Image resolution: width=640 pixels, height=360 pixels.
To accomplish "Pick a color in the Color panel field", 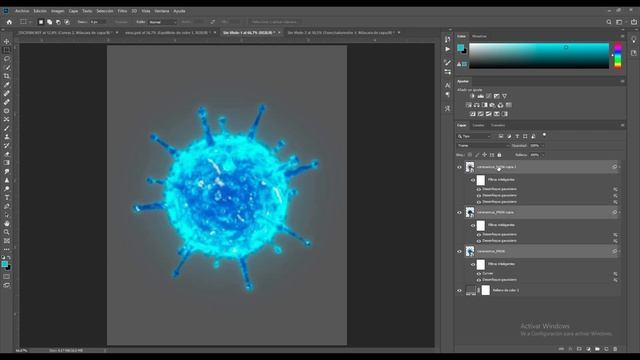I will pos(539,56).
